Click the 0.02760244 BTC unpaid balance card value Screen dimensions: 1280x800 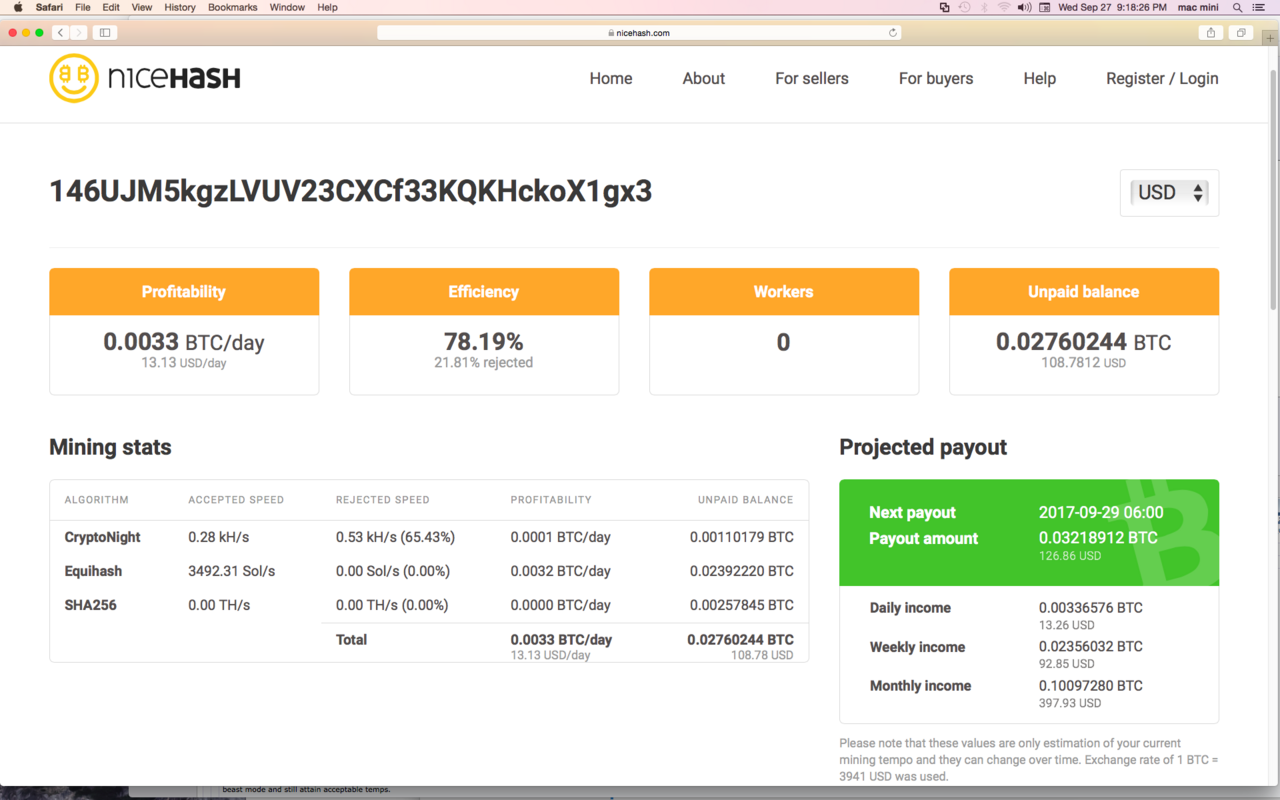pos(1084,342)
